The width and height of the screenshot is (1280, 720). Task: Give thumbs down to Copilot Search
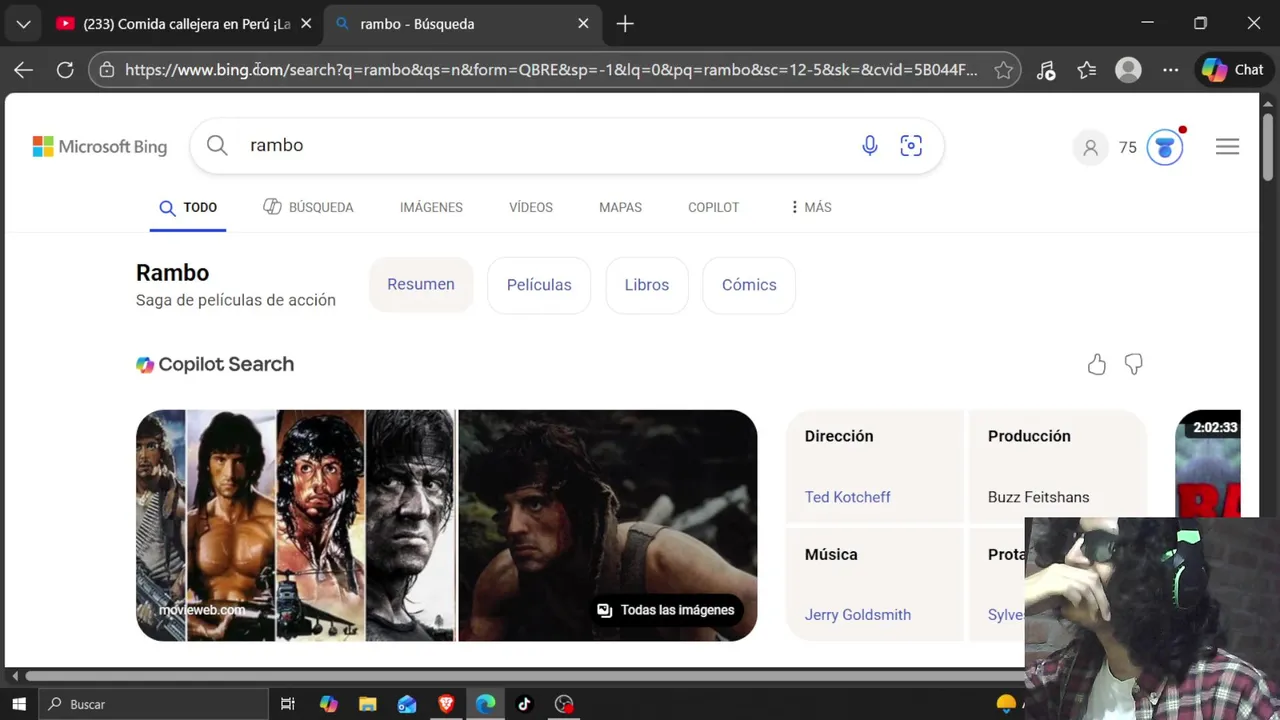(1133, 364)
